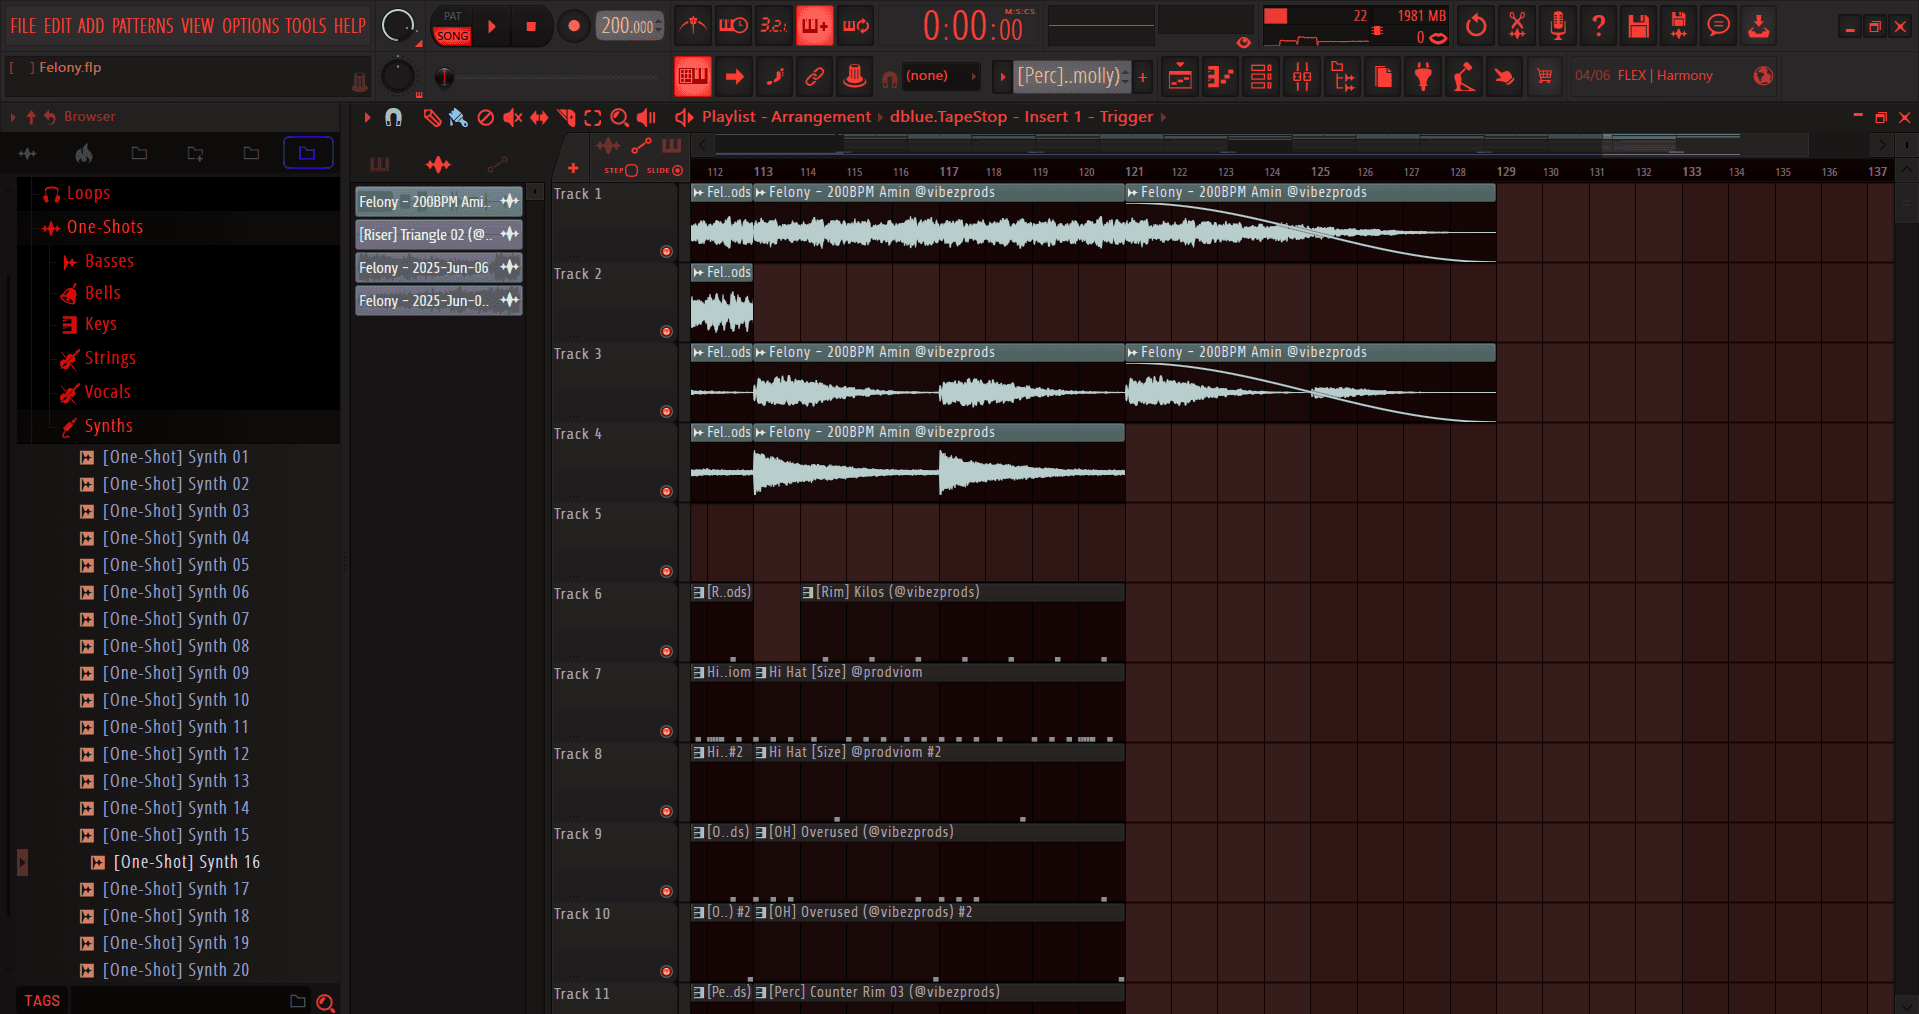Click the scissors audio editor icon
1919x1014 pixels.
tap(1517, 26)
